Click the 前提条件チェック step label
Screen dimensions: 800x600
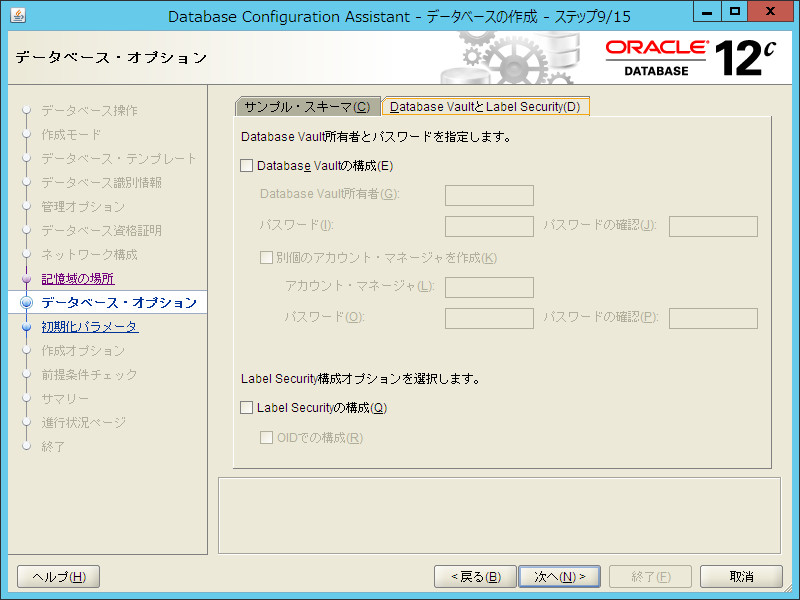pyautogui.click(x=89, y=374)
